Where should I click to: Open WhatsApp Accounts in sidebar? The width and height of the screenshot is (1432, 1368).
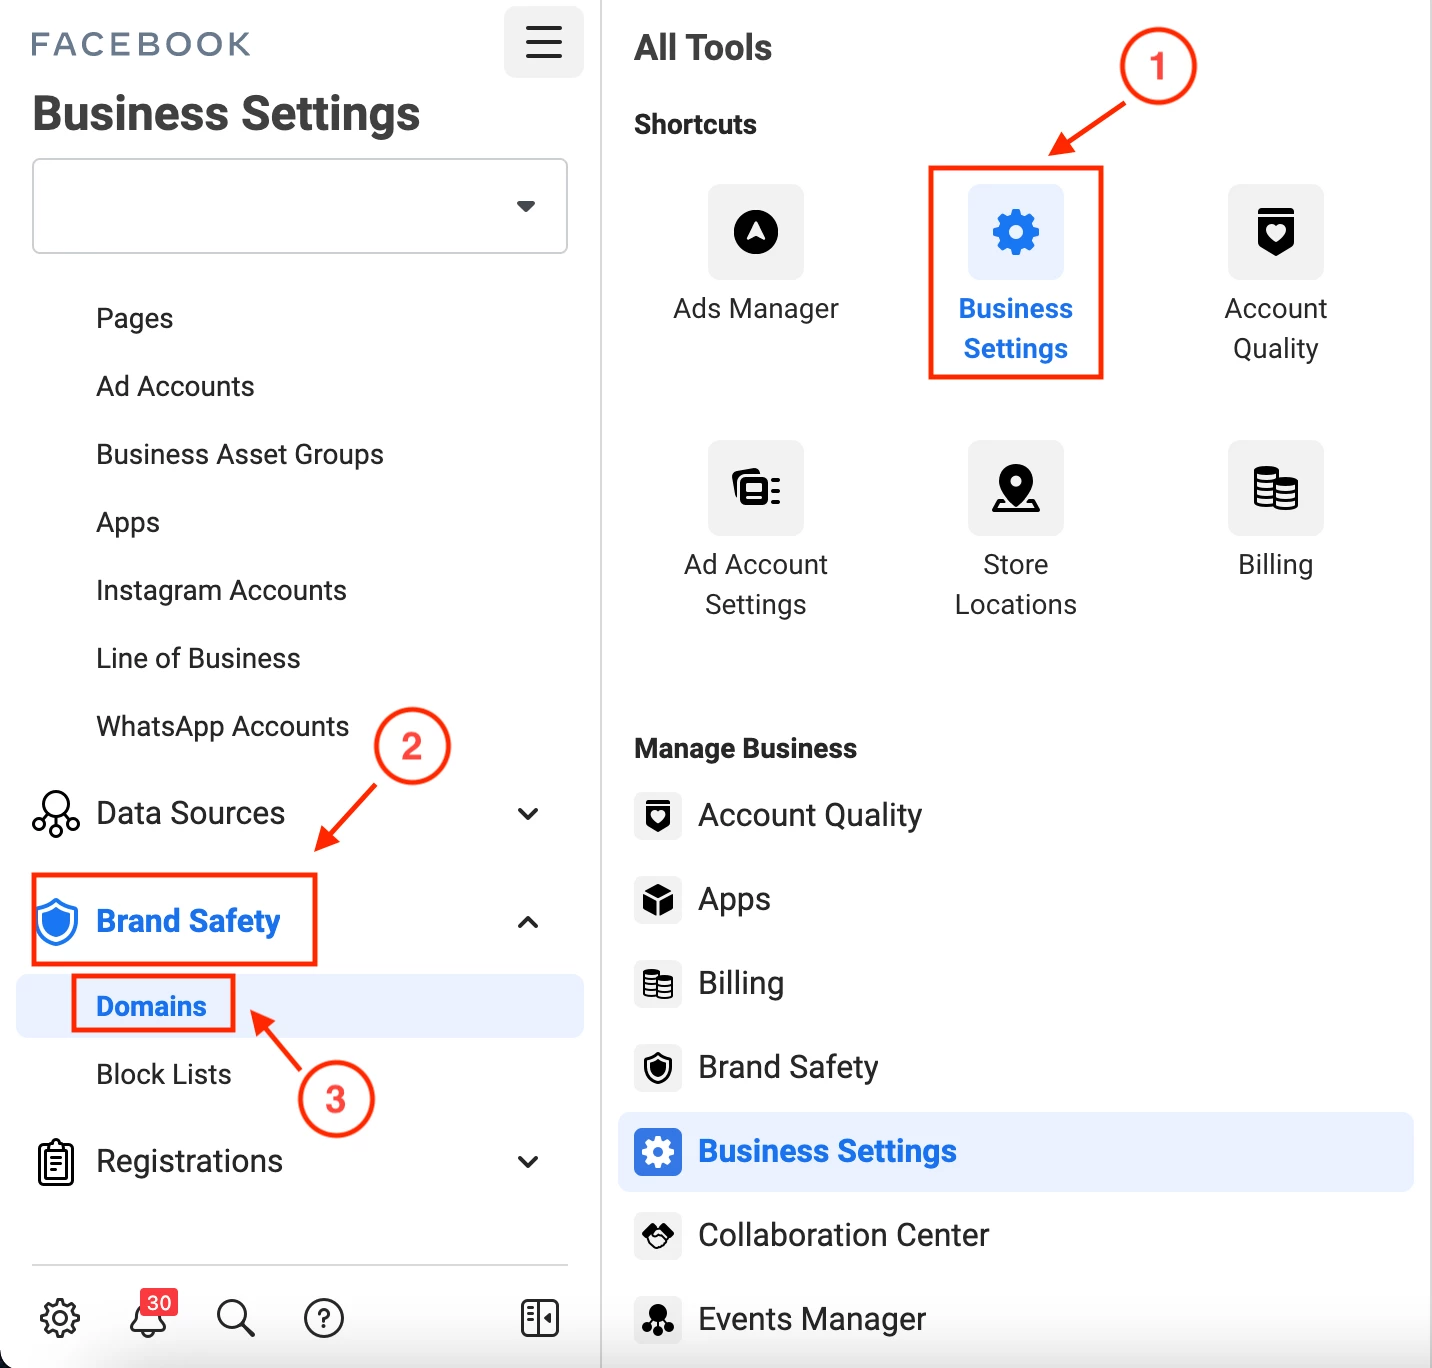(x=222, y=727)
